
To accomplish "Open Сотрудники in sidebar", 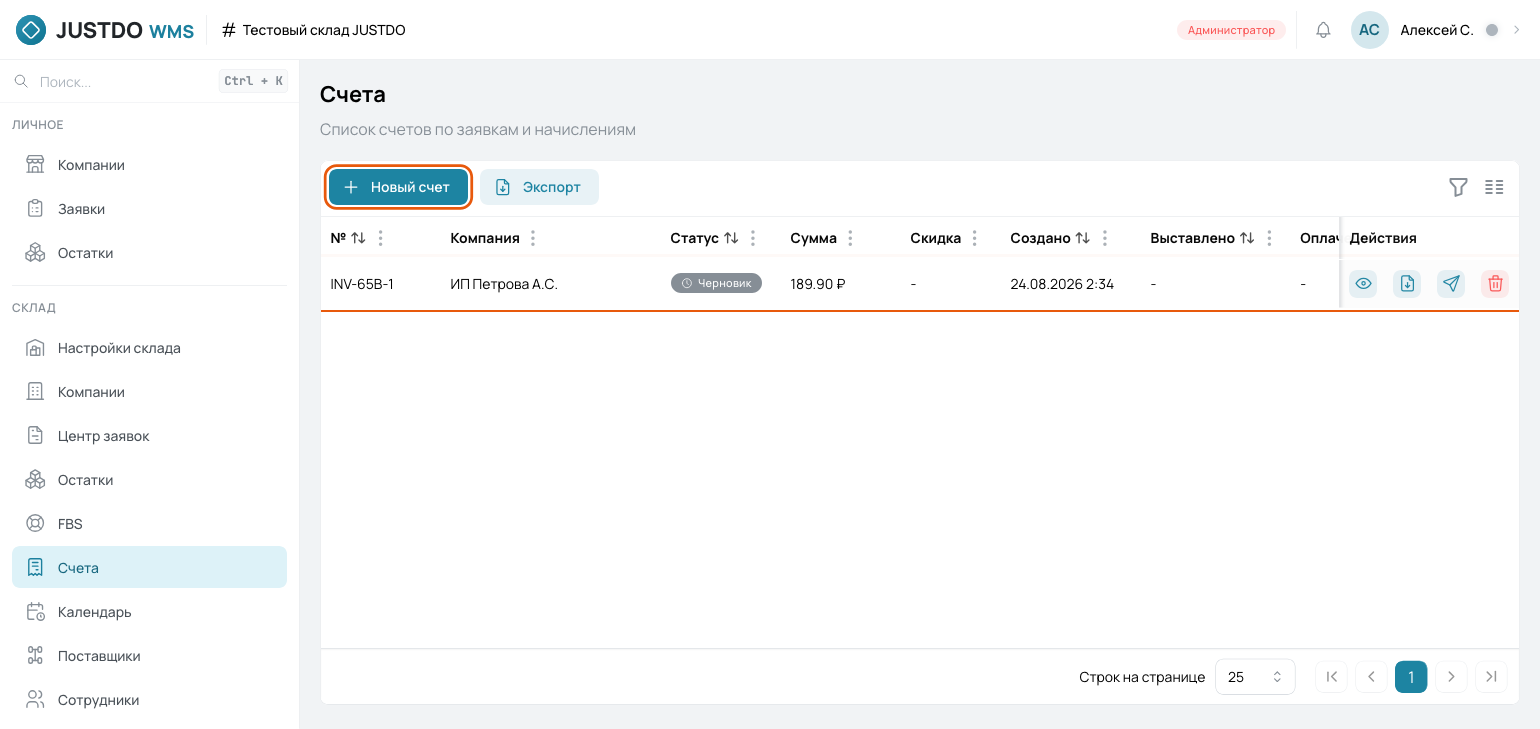I will point(149,700).
